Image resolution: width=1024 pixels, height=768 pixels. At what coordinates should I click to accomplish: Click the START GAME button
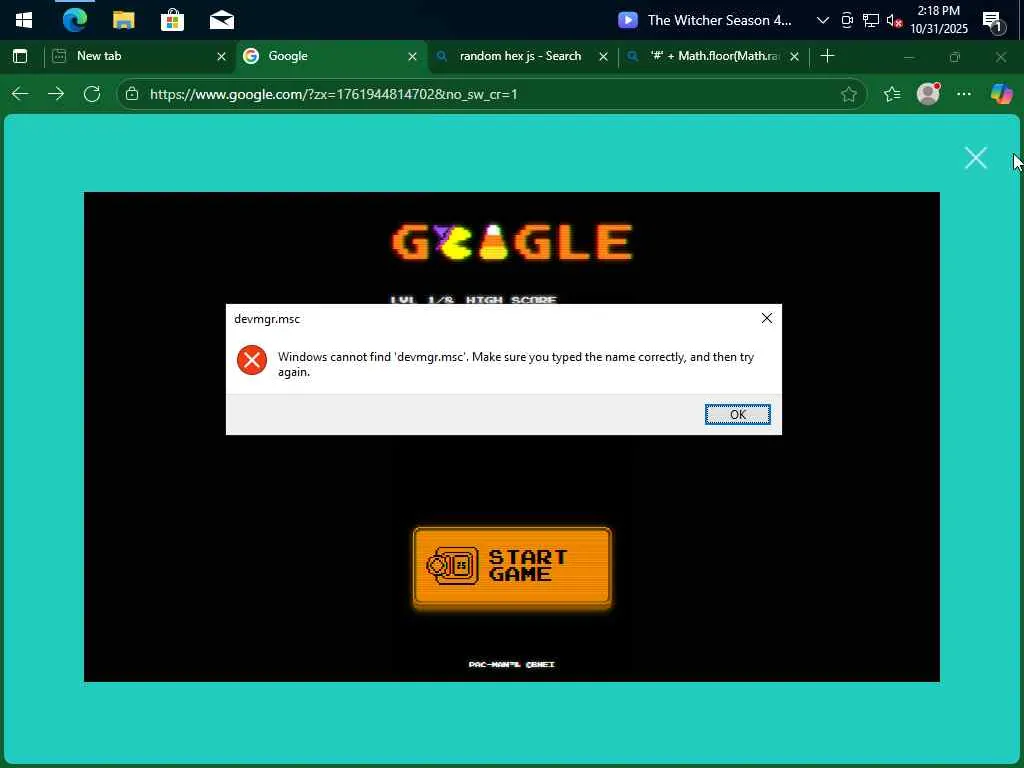[512, 568]
